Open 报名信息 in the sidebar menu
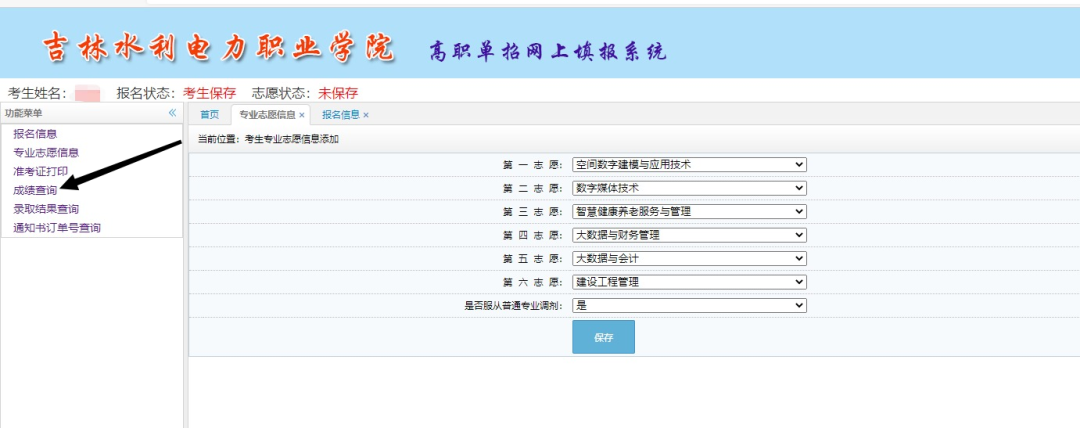The height and width of the screenshot is (428, 1080). (x=35, y=134)
